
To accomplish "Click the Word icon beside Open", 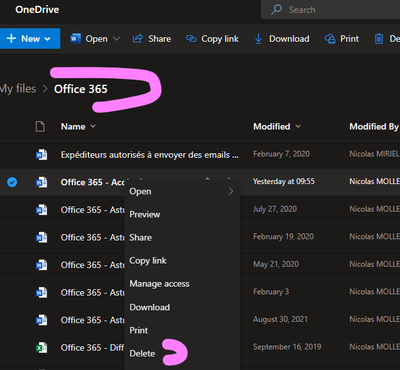I will click(76, 39).
